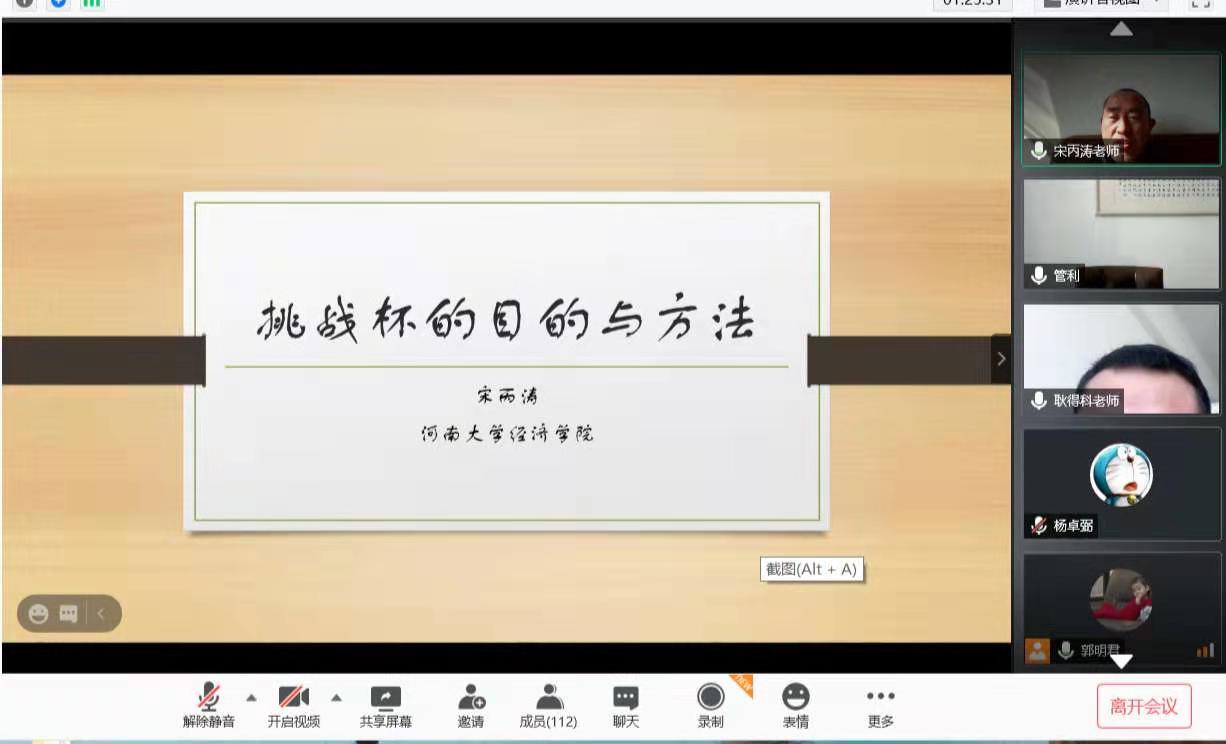The image size is (1226, 744).
Task: Start recording with 录制 icon
Action: [711, 705]
